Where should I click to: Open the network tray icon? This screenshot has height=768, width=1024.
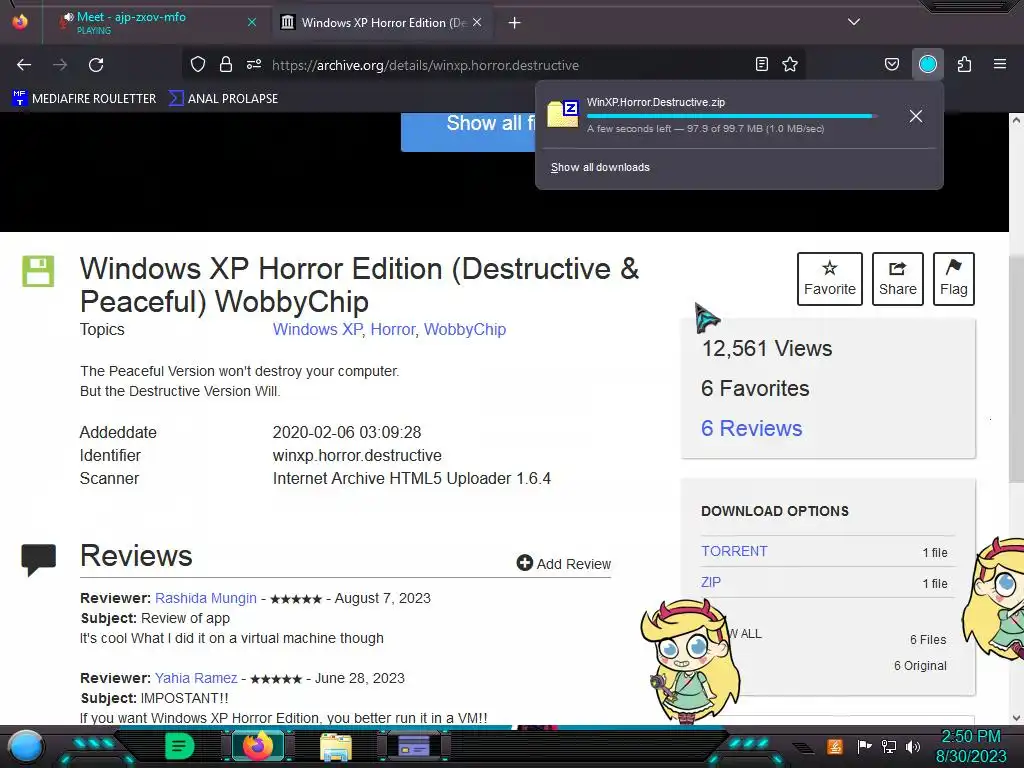click(889, 746)
